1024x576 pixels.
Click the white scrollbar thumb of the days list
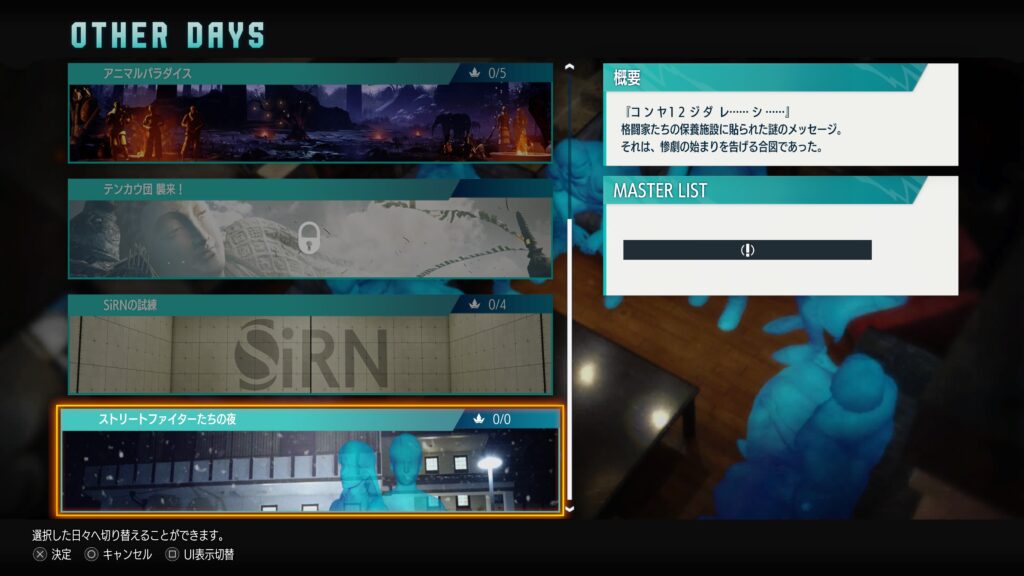click(569, 360)
